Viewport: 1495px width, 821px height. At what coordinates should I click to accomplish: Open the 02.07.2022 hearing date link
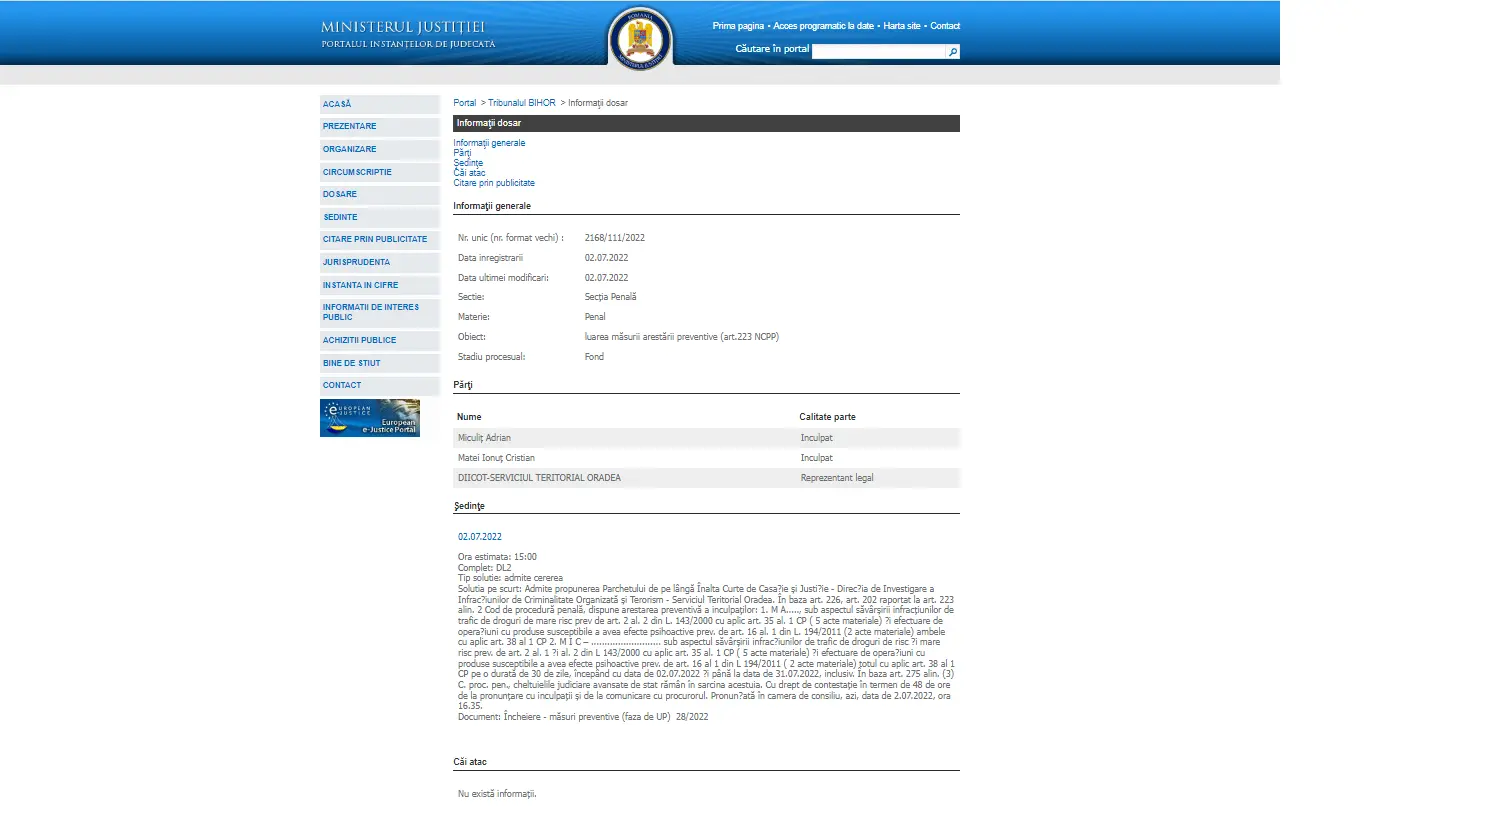(480, 537)
